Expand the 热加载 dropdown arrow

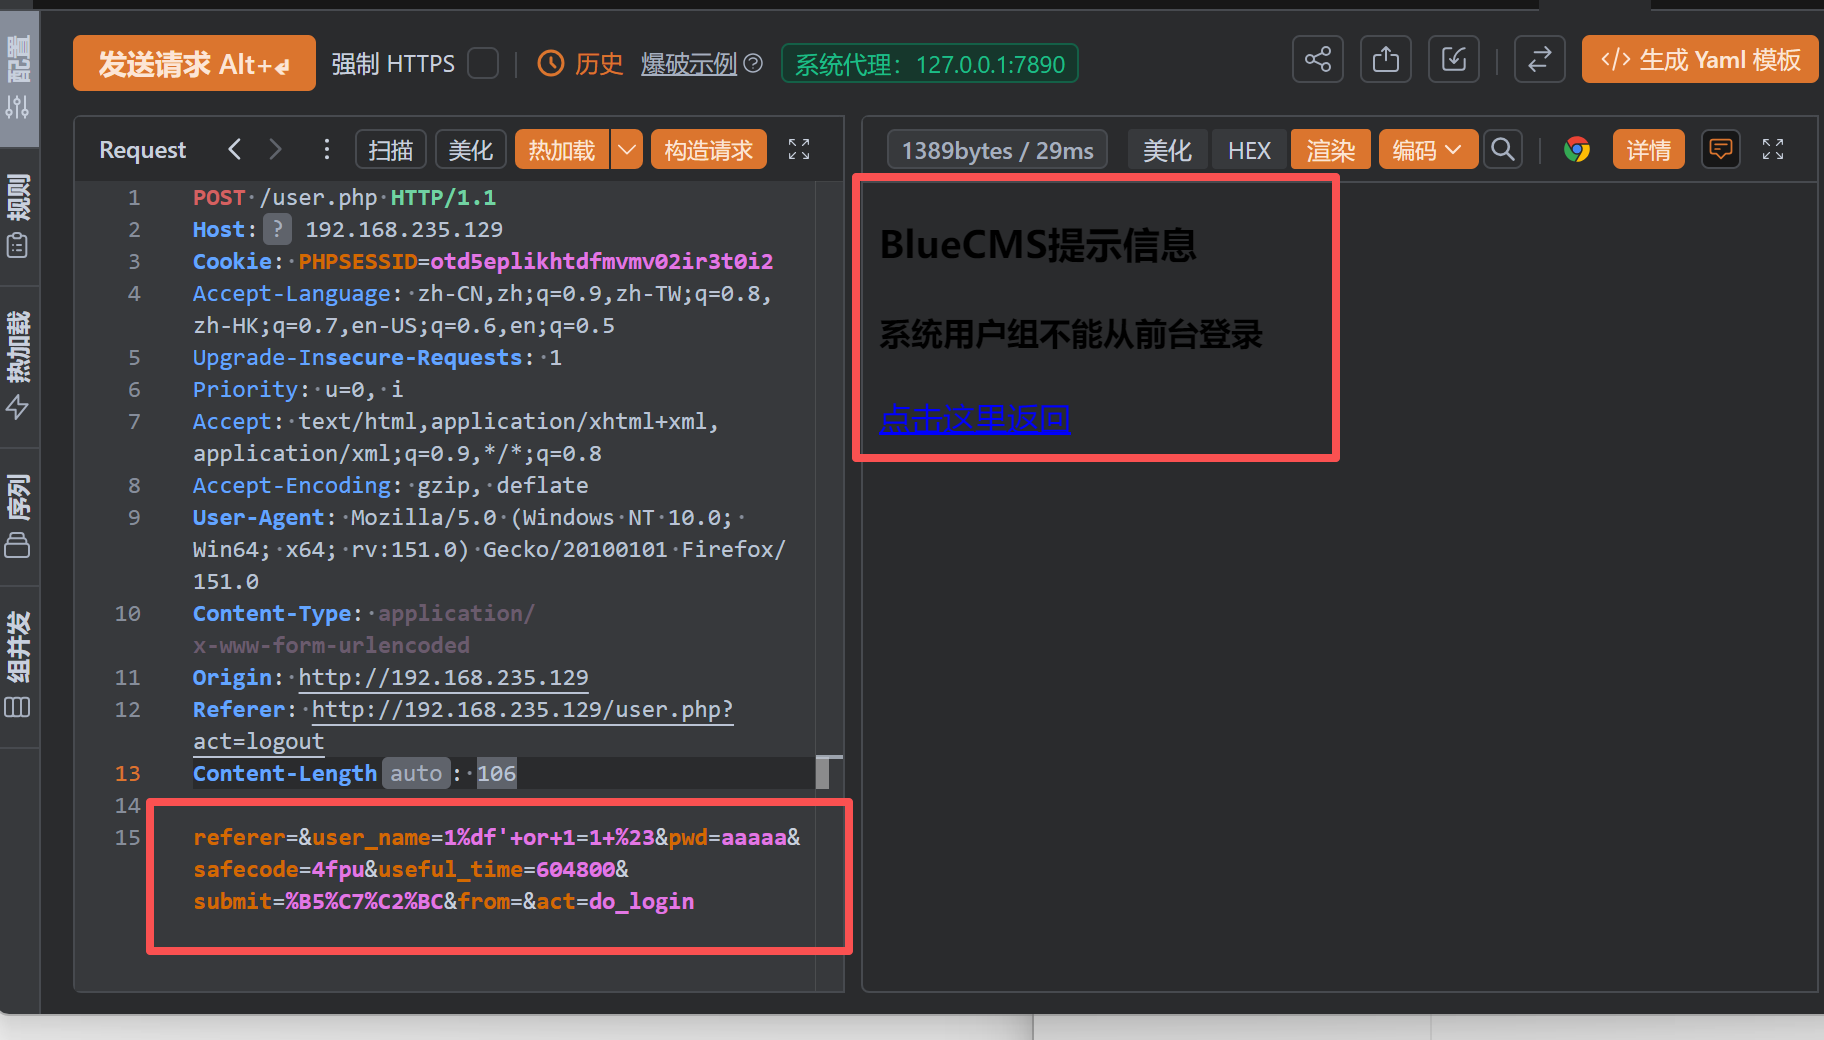(x=627, y=150)
